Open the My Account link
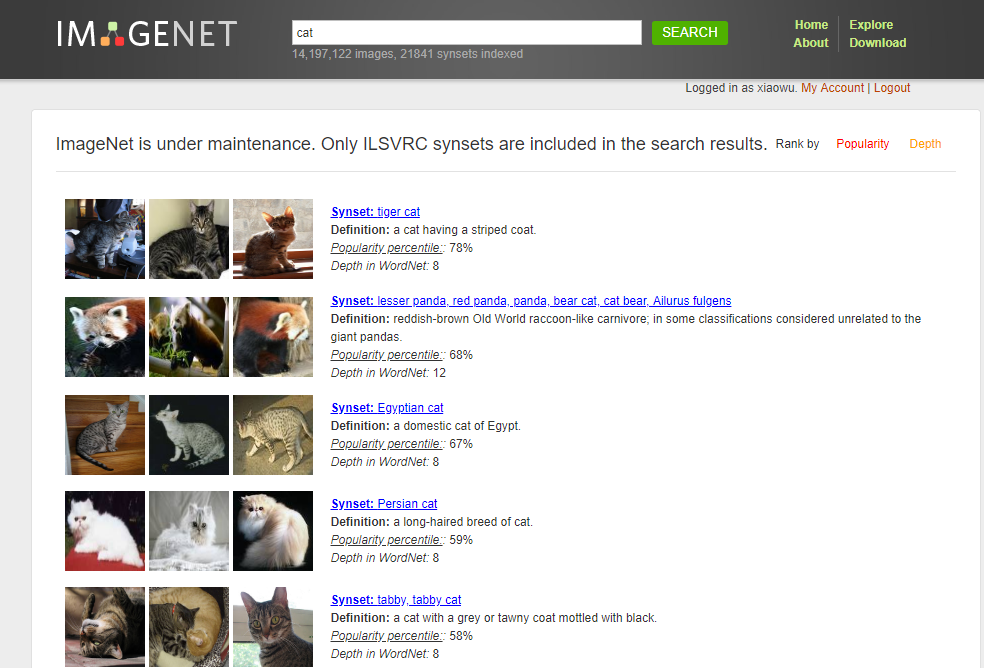This screenshot has height=668, width=984. coord(832,88)
